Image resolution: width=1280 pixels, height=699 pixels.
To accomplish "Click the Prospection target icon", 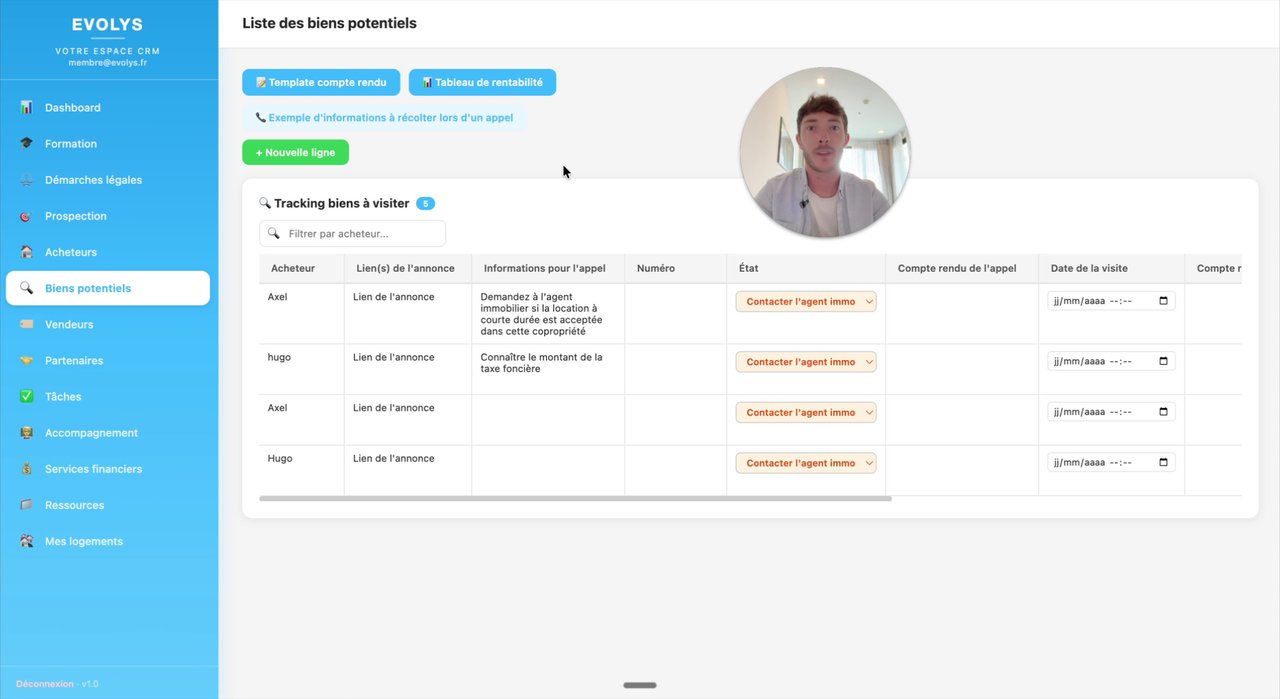I will coord(27,216).
